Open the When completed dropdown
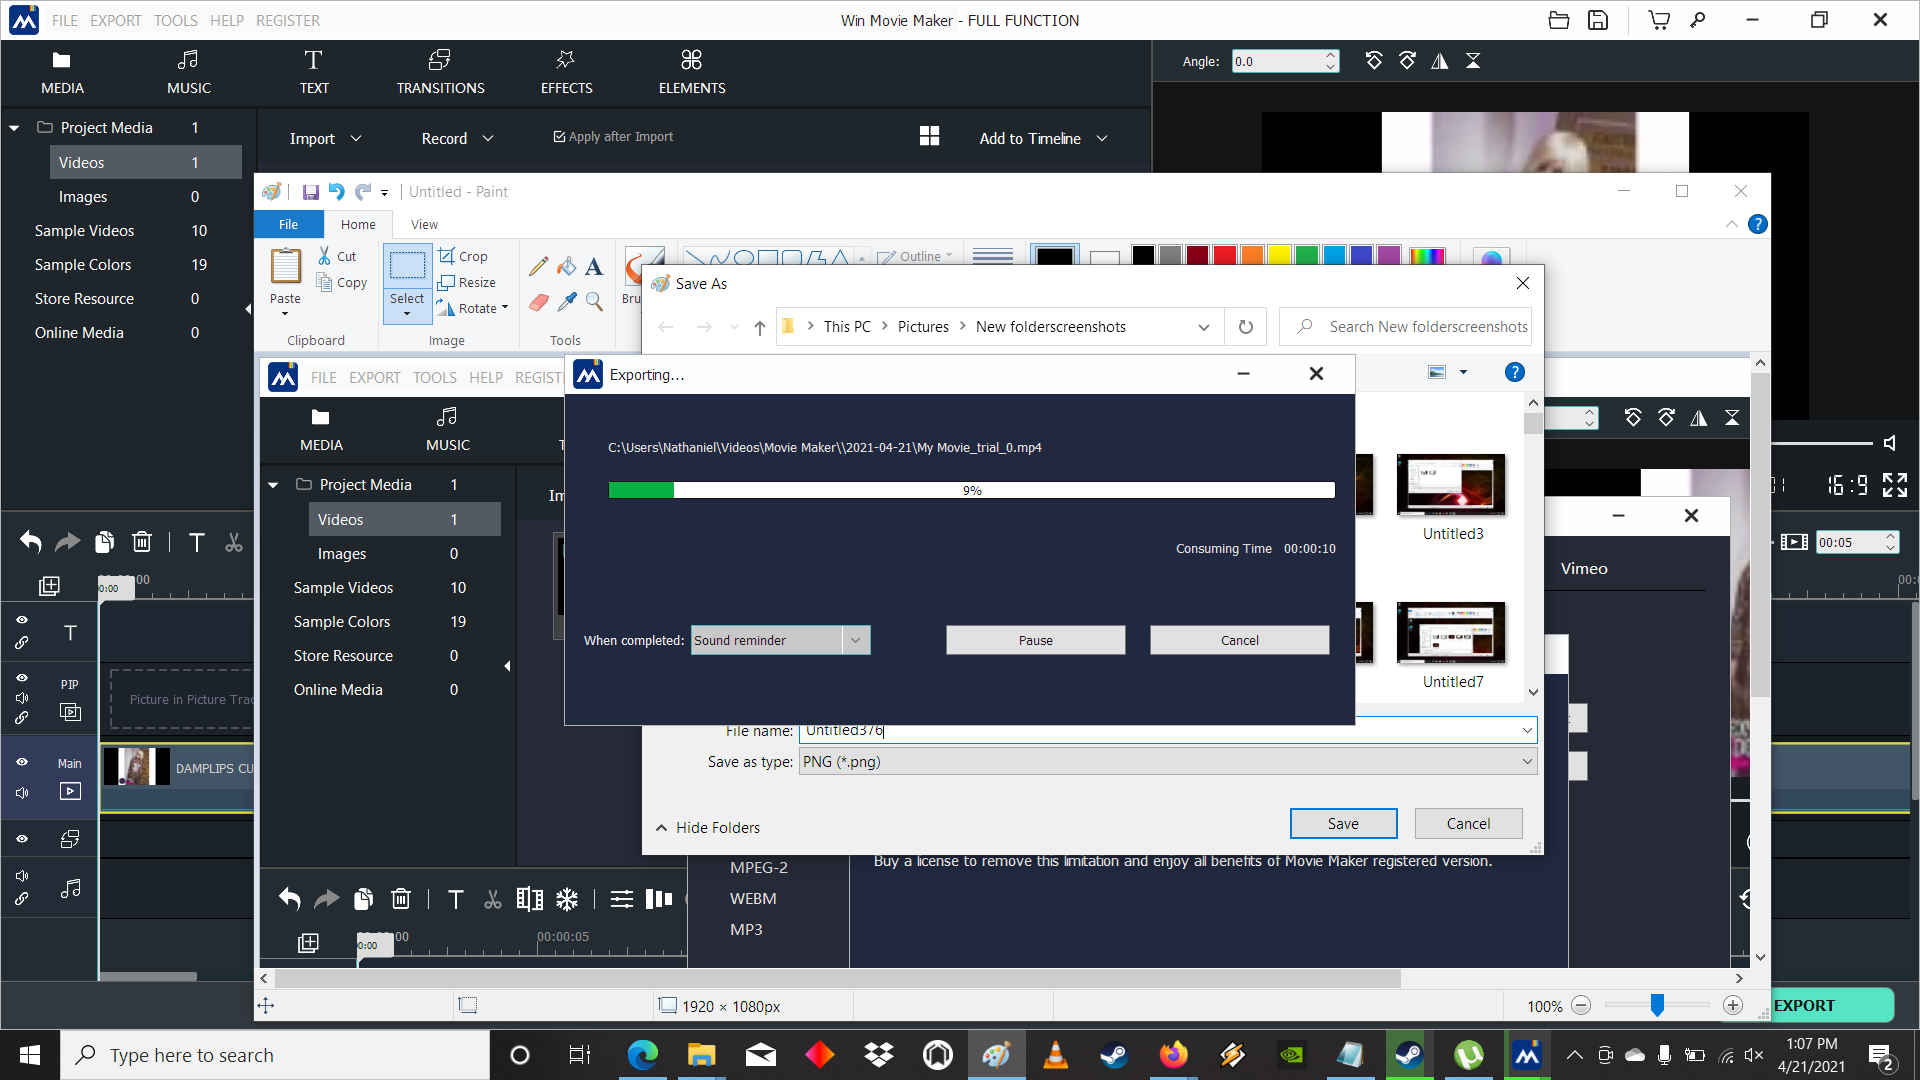The image size is (1920, 1080). click(x=855, y=640)
